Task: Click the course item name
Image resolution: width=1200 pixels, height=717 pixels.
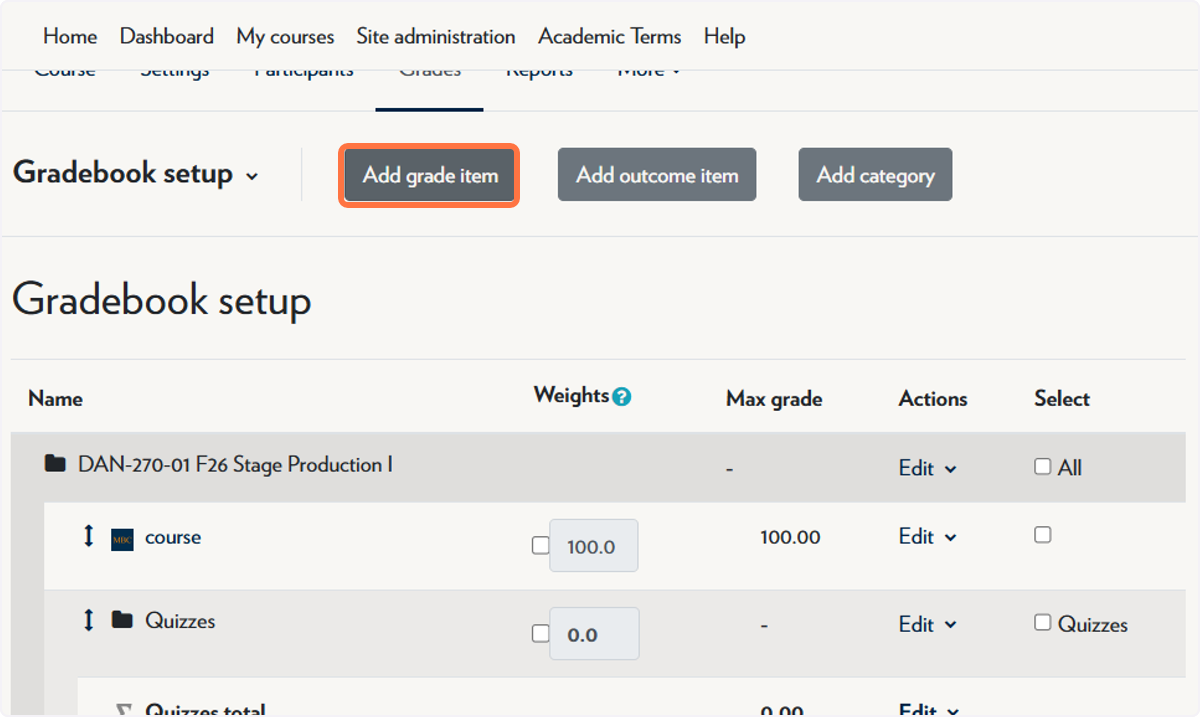Action: [173, 537]
